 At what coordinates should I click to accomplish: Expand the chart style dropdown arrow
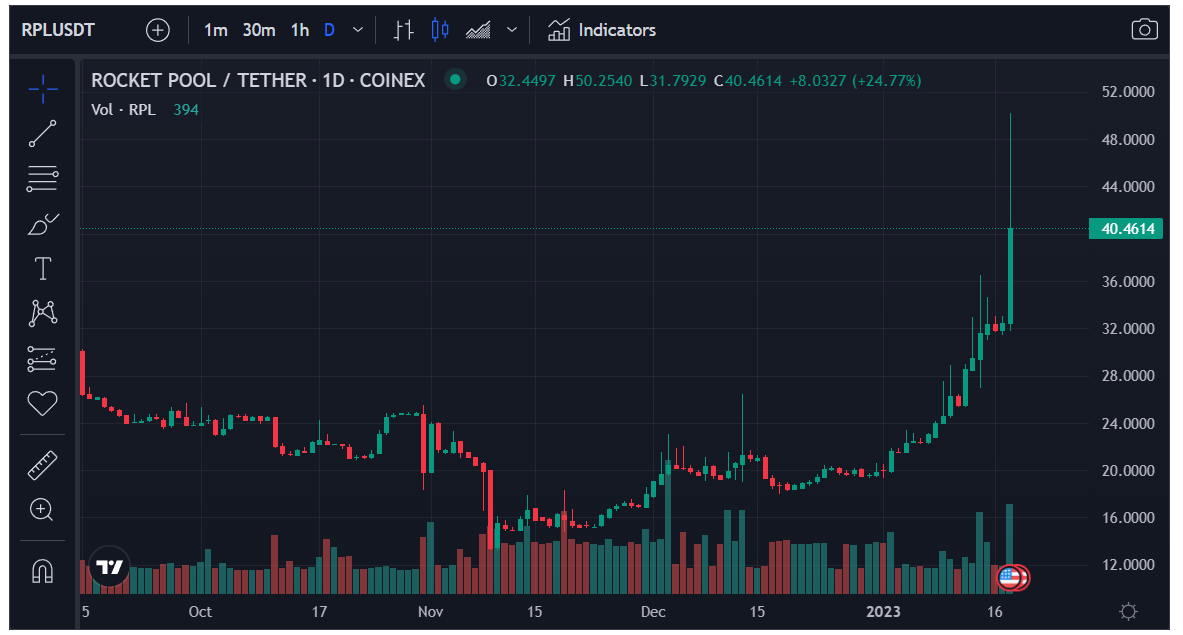[512, 30]
